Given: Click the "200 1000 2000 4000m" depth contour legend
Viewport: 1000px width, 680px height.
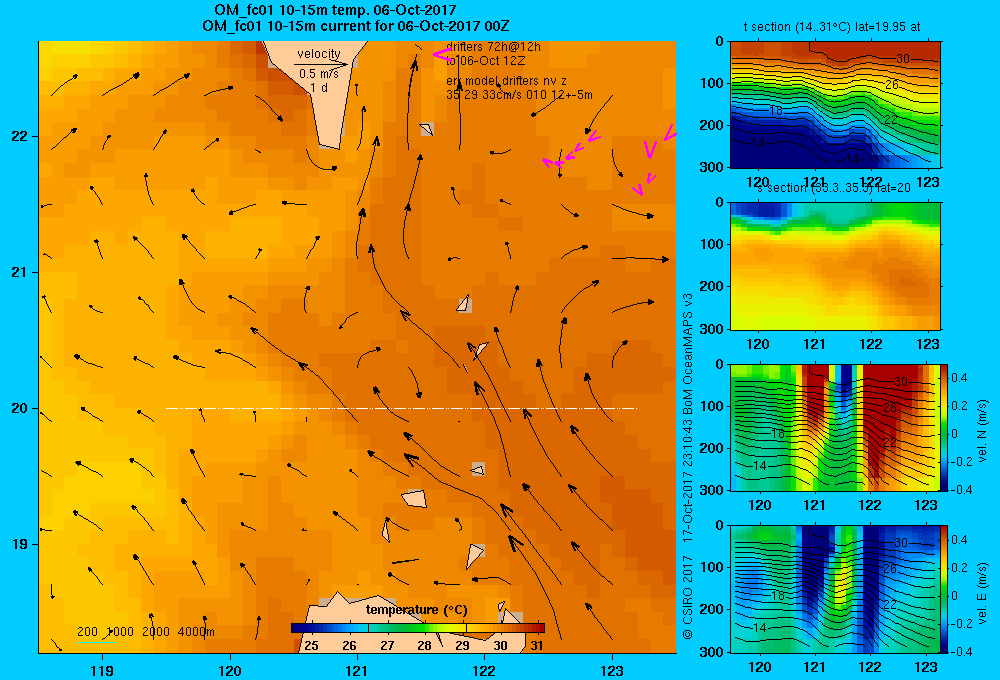Looking at the screenshot, I should coord(146,632).
